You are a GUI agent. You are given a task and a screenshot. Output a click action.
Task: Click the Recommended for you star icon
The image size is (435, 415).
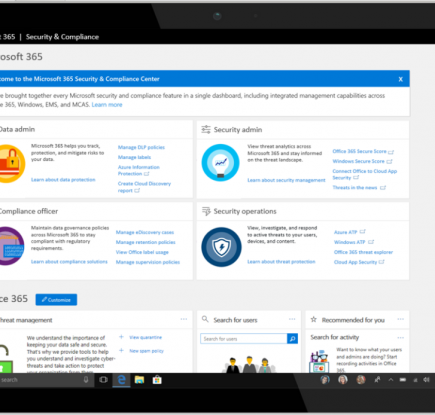coord(313,319)
